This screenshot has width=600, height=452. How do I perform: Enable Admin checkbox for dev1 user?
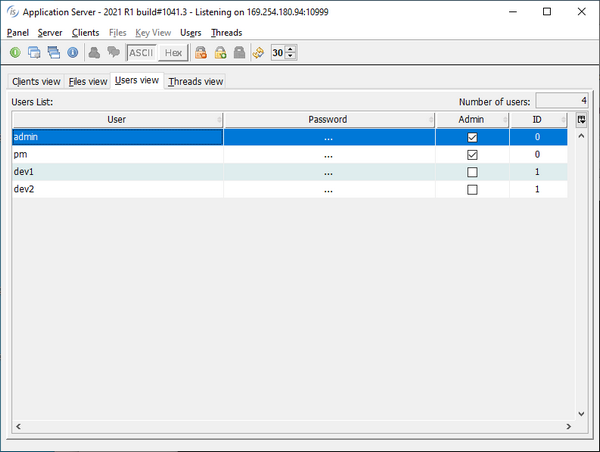pyautogui.click(x=472, y=172)
